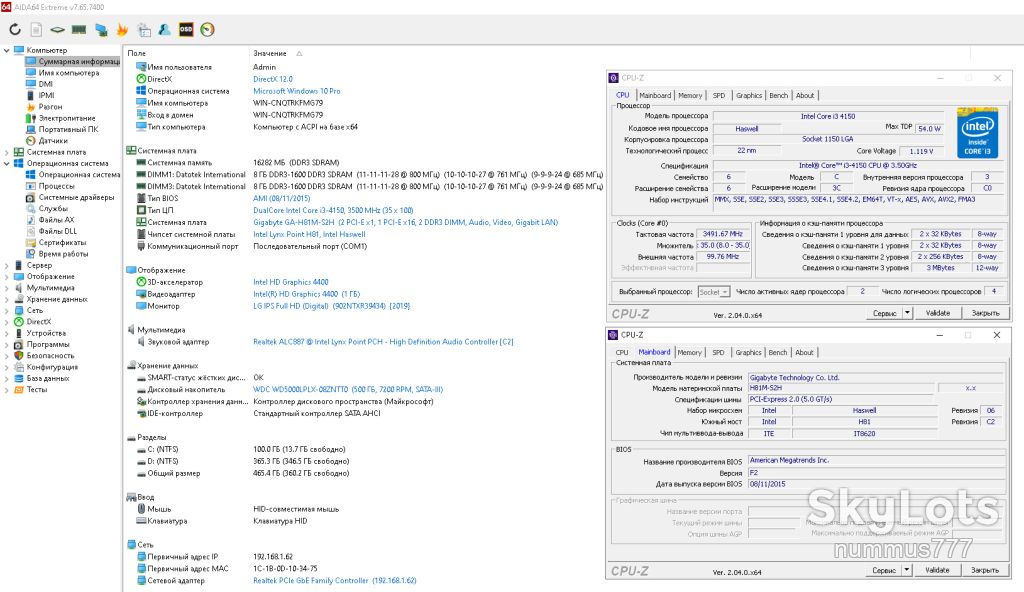Click Validate in CPU-Z Mainboard window

pyautogui.click(x=937, y=570)
